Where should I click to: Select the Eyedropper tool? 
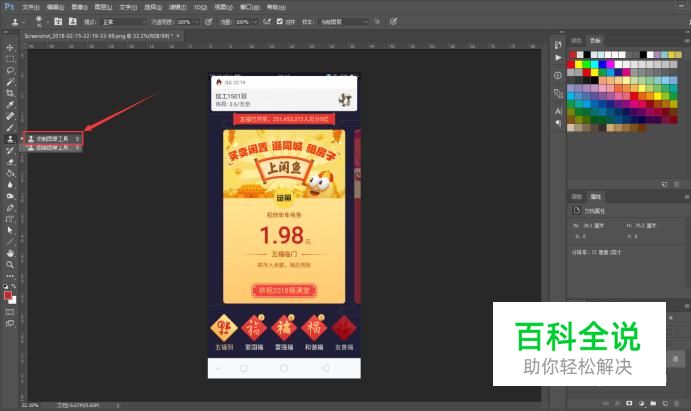10,105
